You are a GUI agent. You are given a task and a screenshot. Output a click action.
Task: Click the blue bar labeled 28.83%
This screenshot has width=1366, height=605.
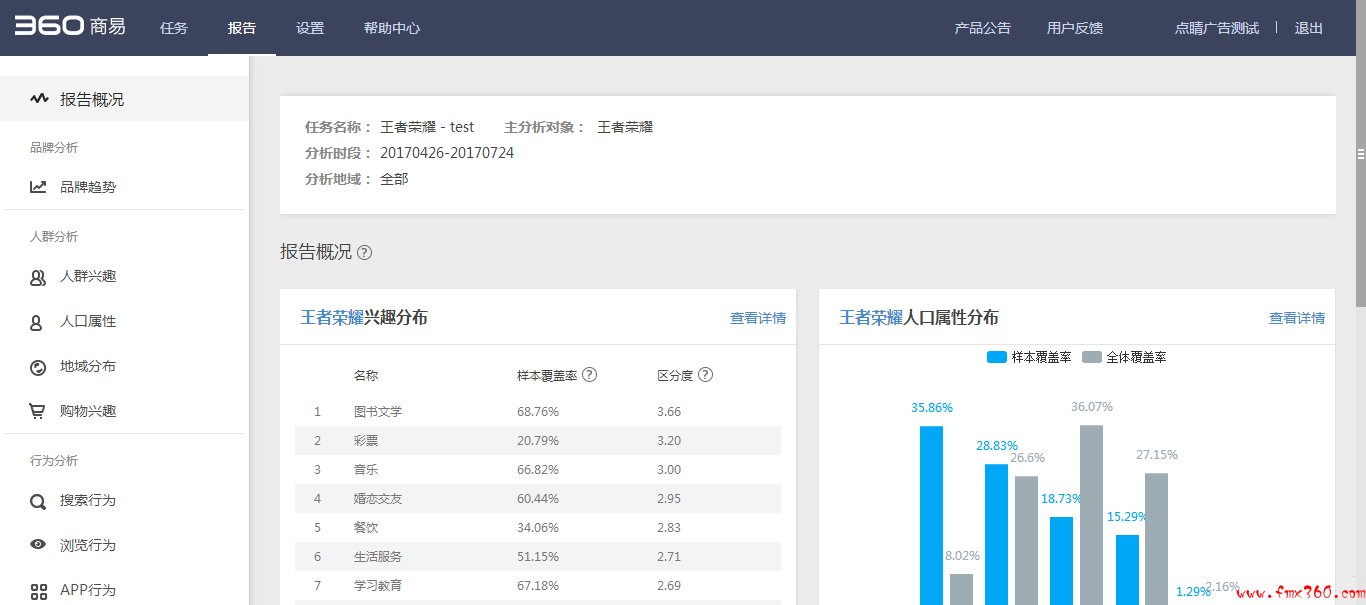996,534
